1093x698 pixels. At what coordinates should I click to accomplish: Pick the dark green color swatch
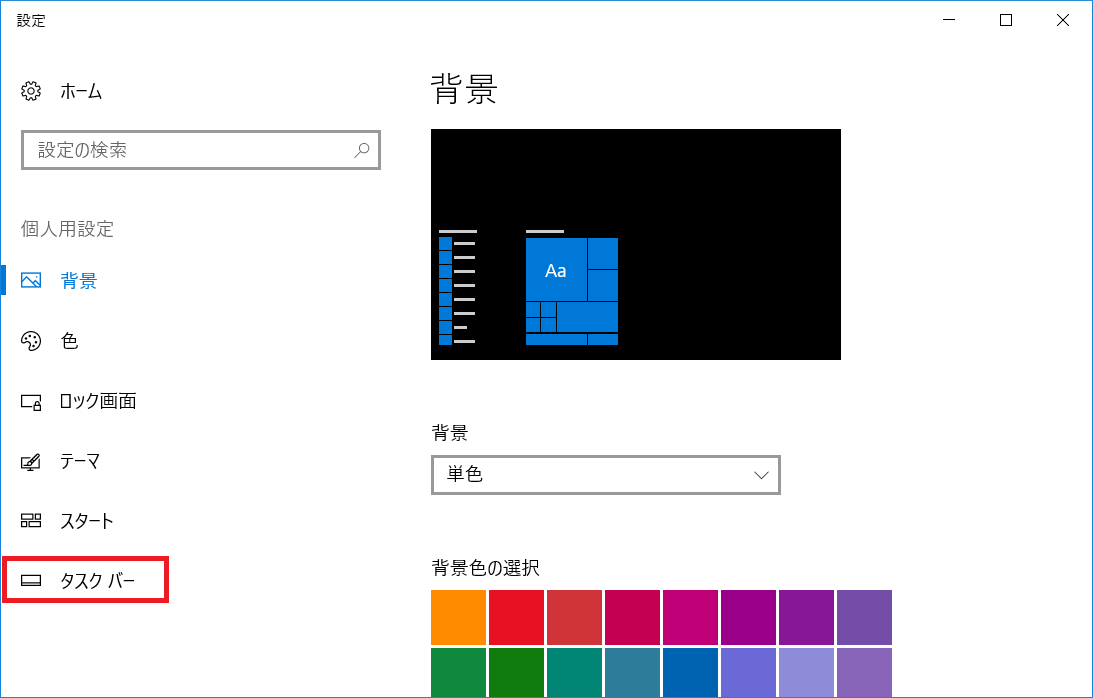coord(516,672)
